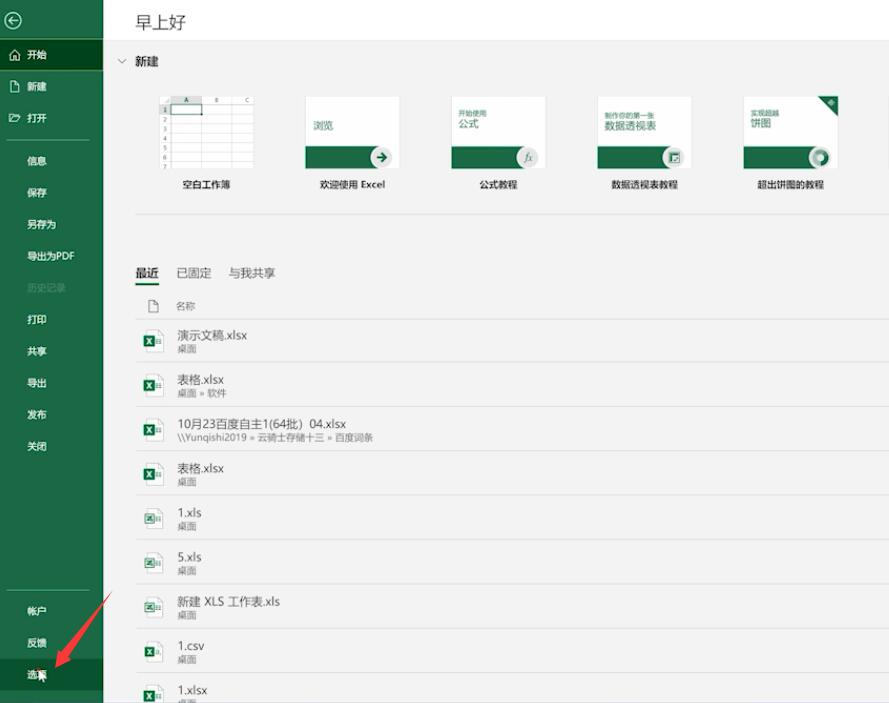The height and width of the screenshot is (703, 889).
Task: Open 表格.xlsx located in 桌面 » 软件
Action: tap(512, 386)
